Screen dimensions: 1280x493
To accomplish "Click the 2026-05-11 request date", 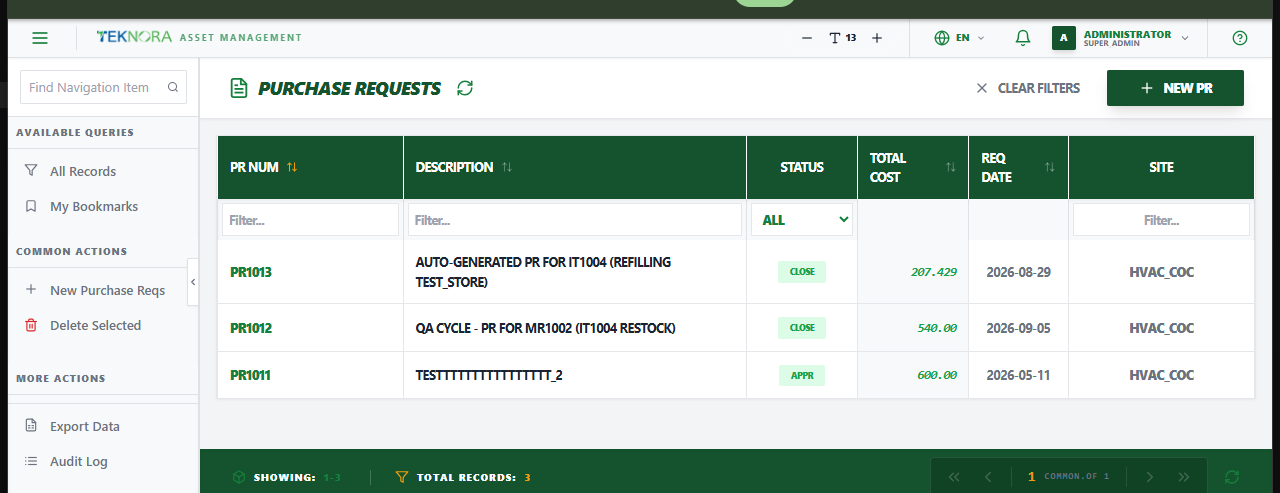I will pyautogui.click(x=1018, y=376).
